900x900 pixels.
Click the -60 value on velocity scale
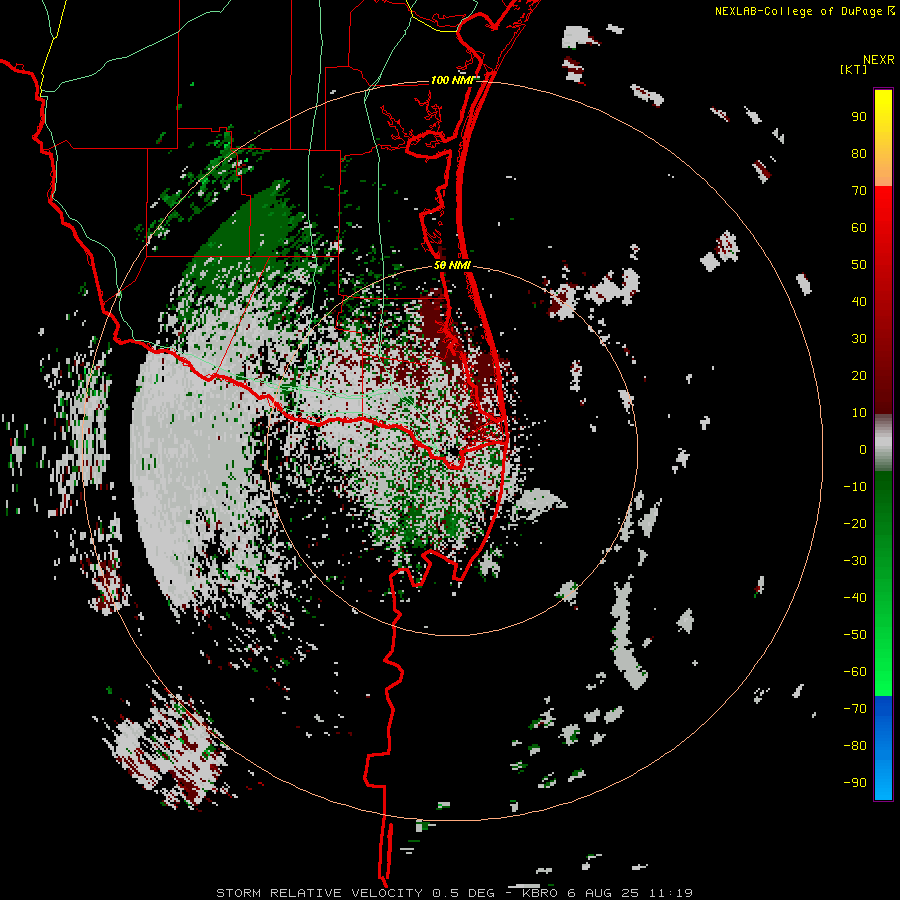[x=855, y=672]
